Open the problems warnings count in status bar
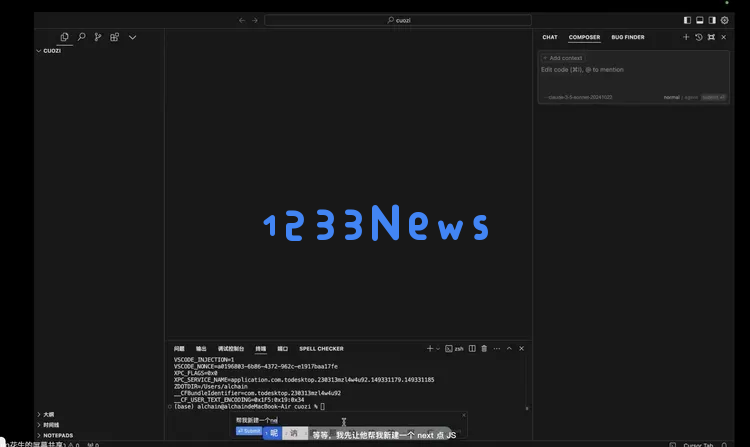This screenshot has height=447, width=750. click(x=74, y=445)
